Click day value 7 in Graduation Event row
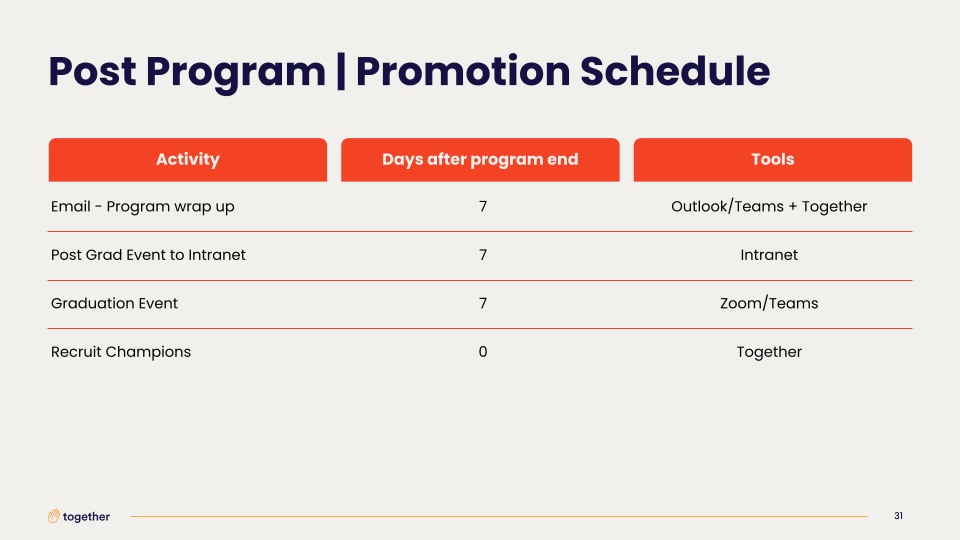960x540 pixels. (x=483, y=303)
